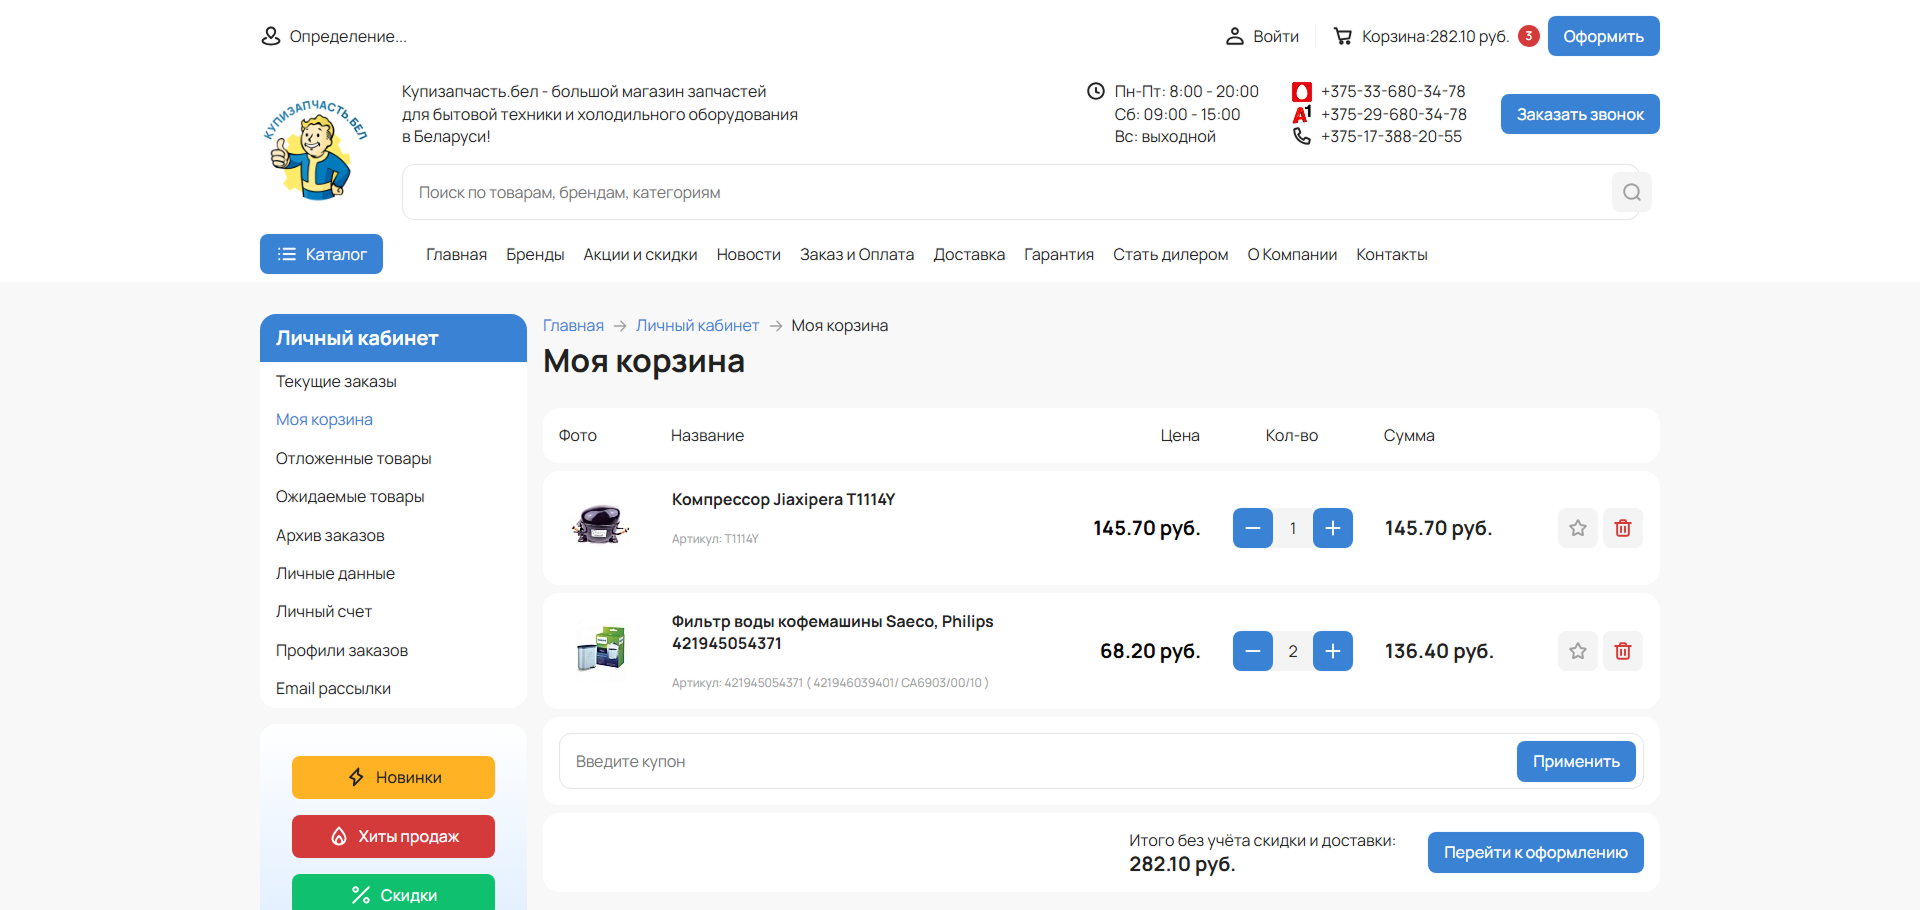The width and height of the screenshot is (1920, 910).
Task: Go to Главная in the navigation bar
Action: pos(456,254)
